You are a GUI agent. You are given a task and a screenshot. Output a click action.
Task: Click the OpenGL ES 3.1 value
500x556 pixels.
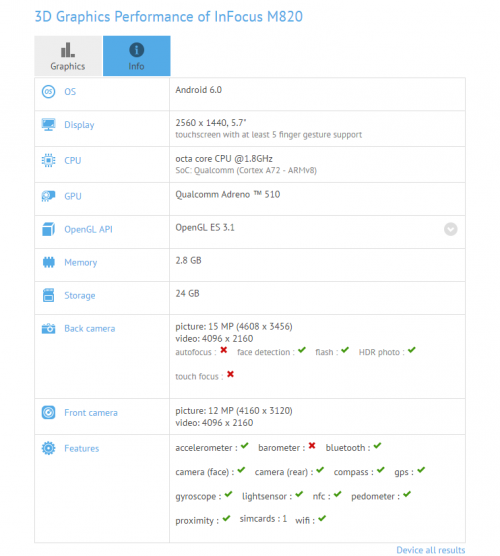click(x=205, y=227)
